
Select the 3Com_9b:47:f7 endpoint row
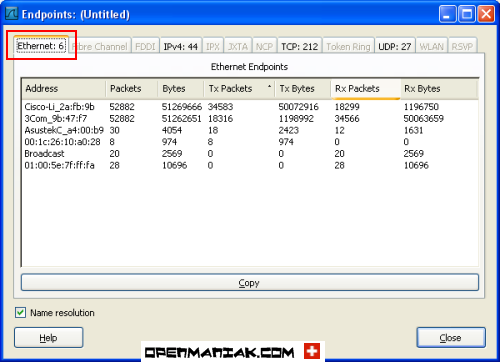(x=250, y=118)
